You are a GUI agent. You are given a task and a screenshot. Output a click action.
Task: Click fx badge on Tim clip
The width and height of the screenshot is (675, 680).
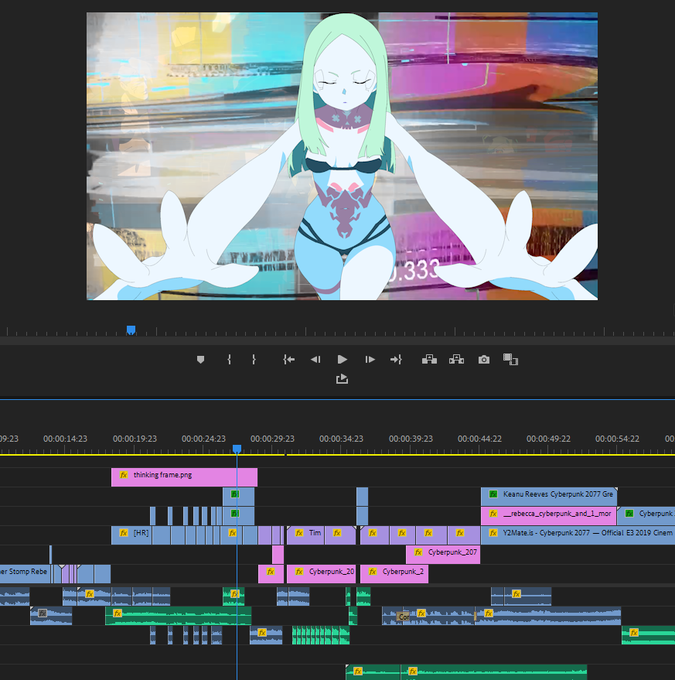pos(299,533)
